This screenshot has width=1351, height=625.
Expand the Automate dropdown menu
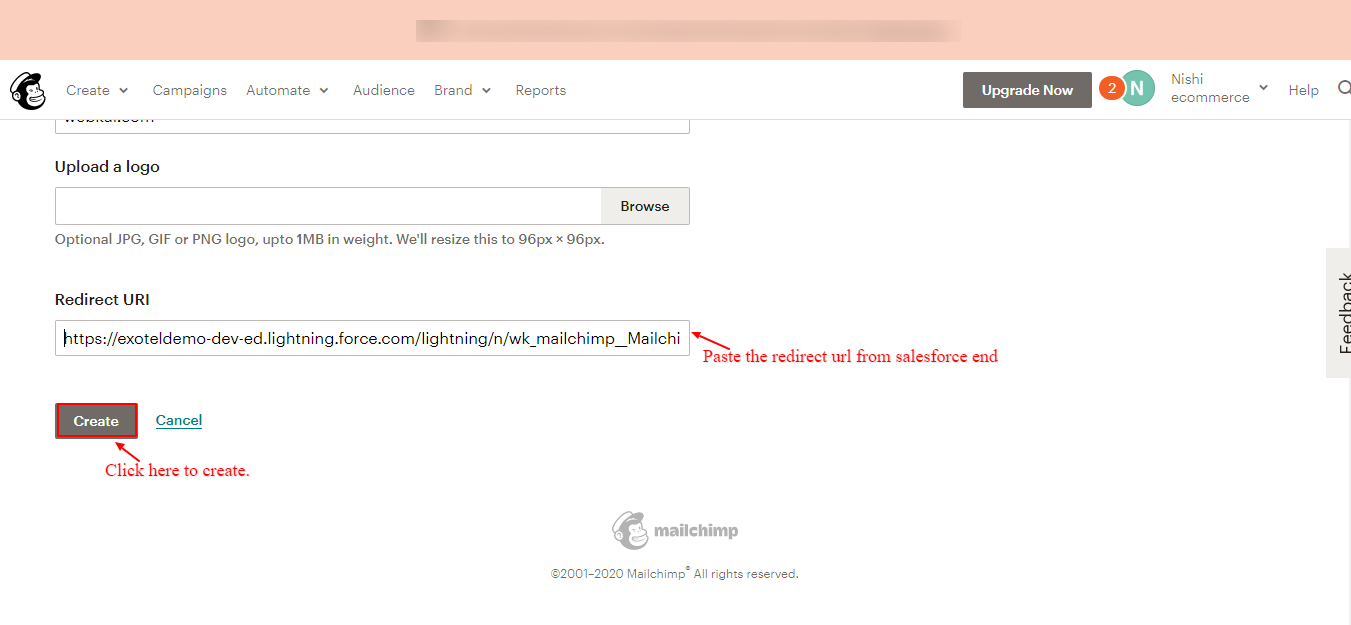287,90
